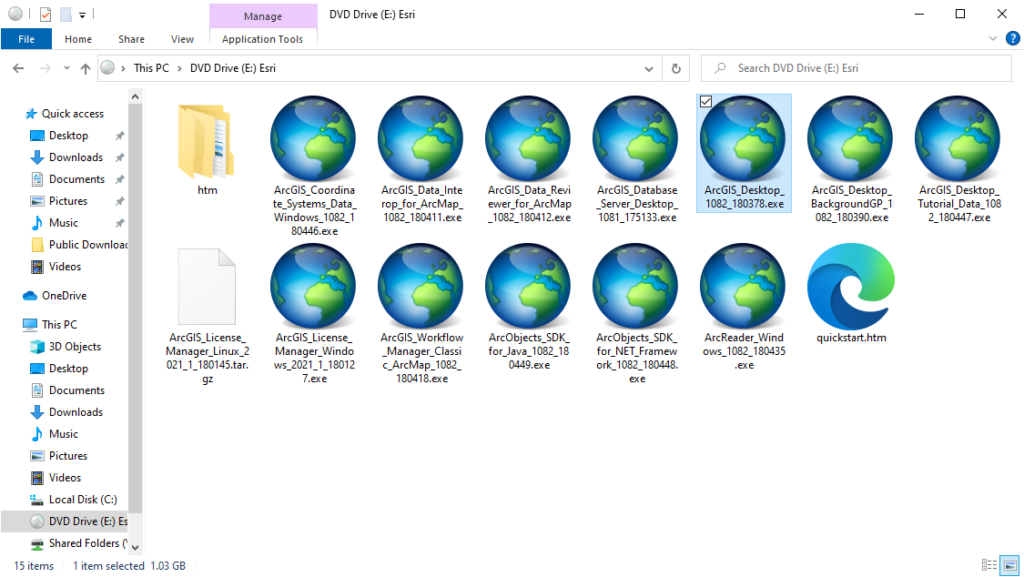The image size is (1024, 577).
Task: Refresh the current folder view
Action: (x=676, y=68)
